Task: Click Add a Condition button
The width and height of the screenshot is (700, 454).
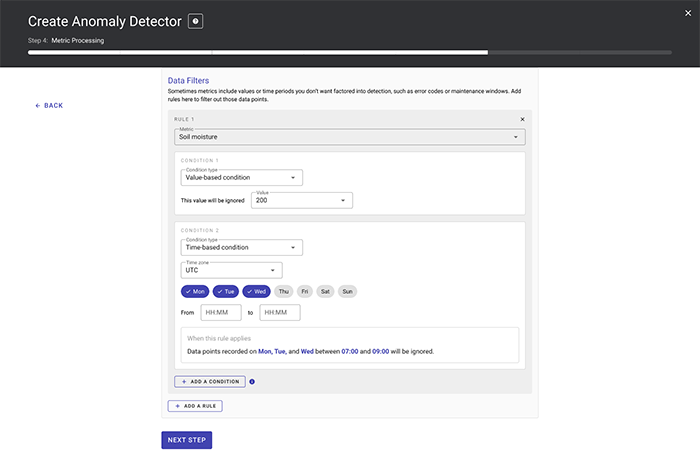Action: [210, 382]
